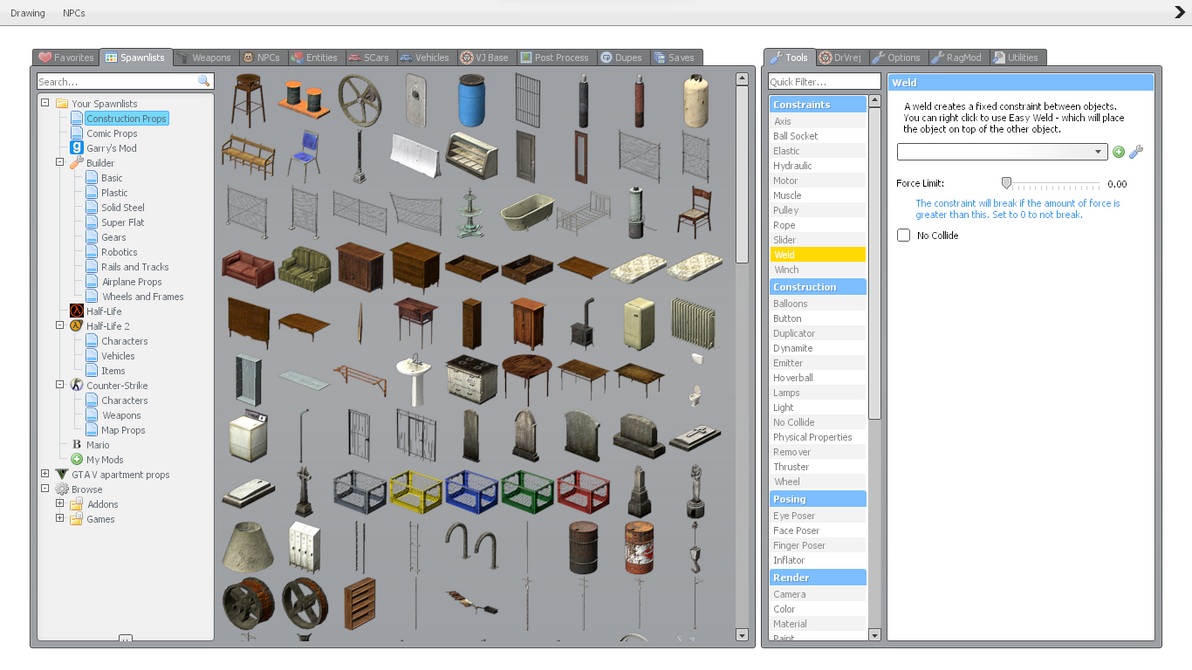Select the Thruster tool

(818, 467)
